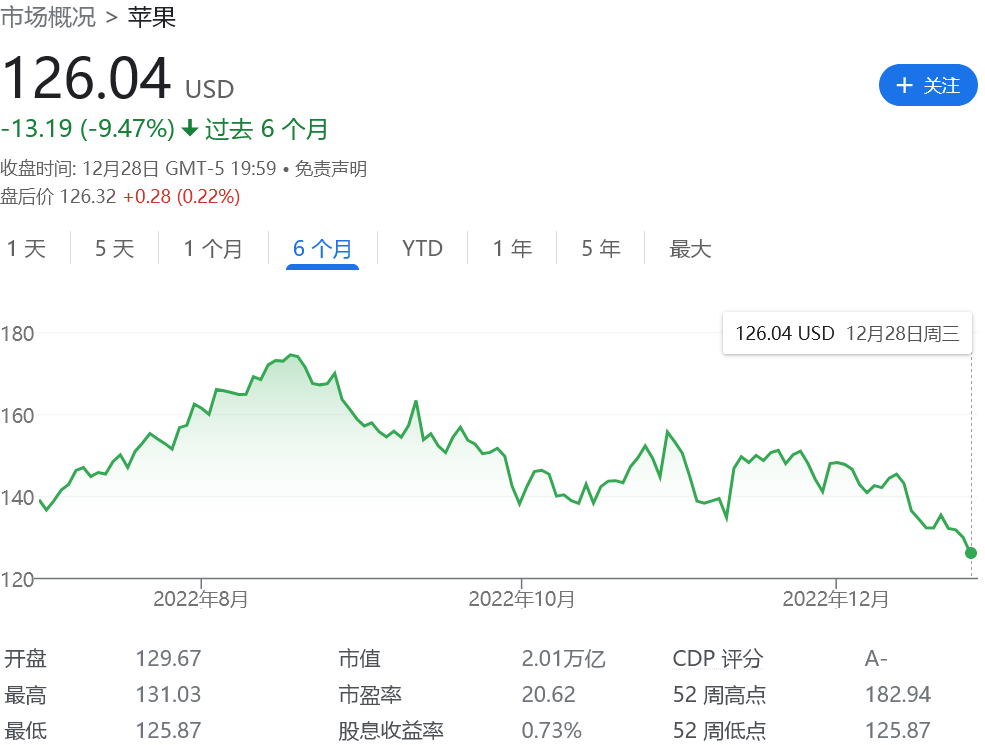Click the 市盈率 label
Image resolution: width=985 pixels, height=745 pixels.
(x=369, y=694)
